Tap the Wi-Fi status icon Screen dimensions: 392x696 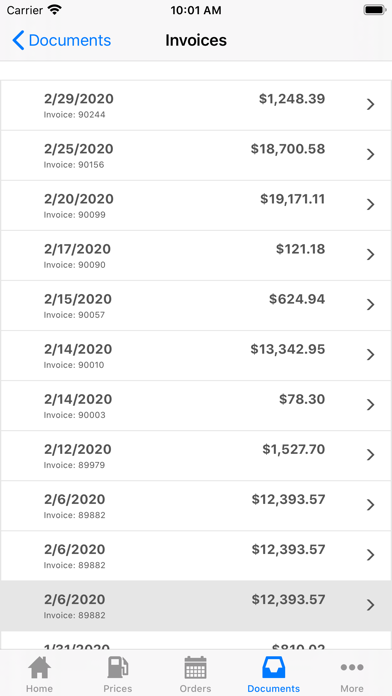tap(55, 10)
